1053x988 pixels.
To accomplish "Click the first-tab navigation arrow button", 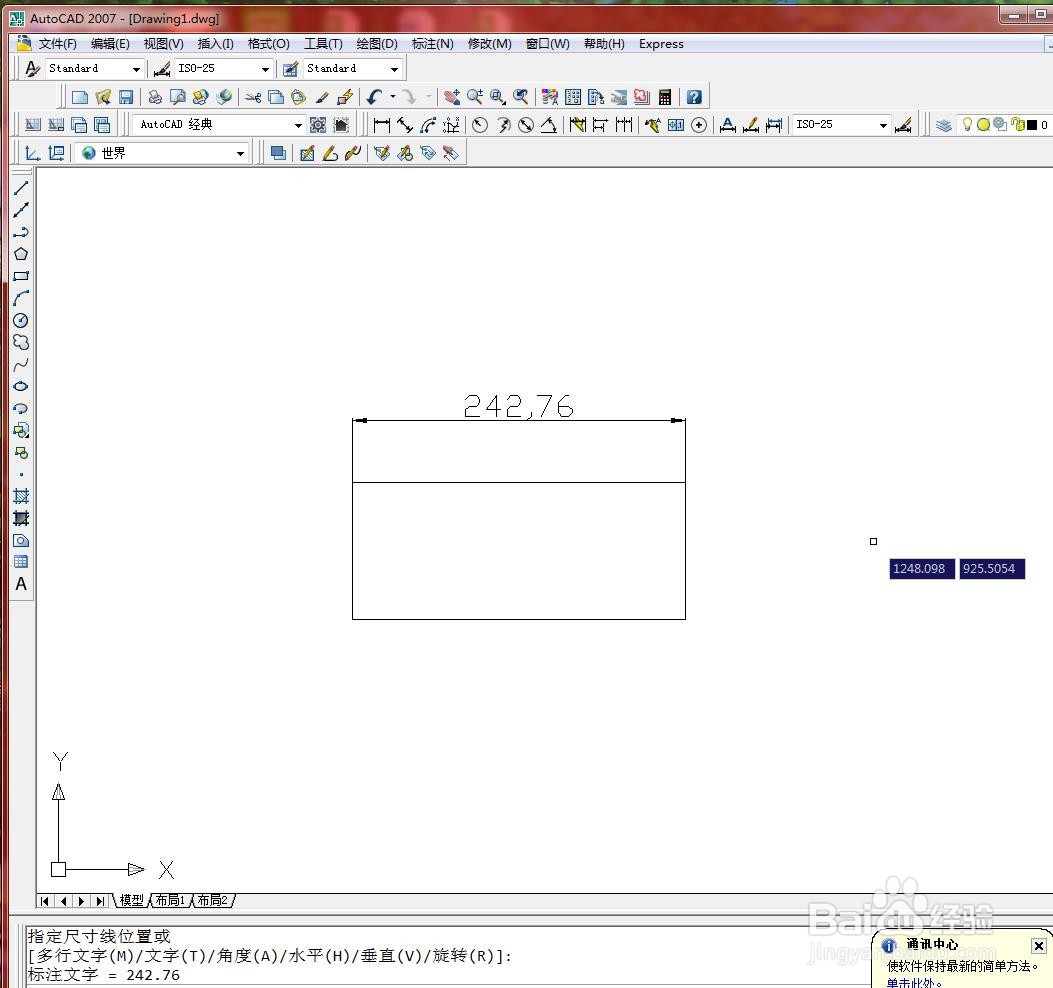I will (x=45, y=901).
